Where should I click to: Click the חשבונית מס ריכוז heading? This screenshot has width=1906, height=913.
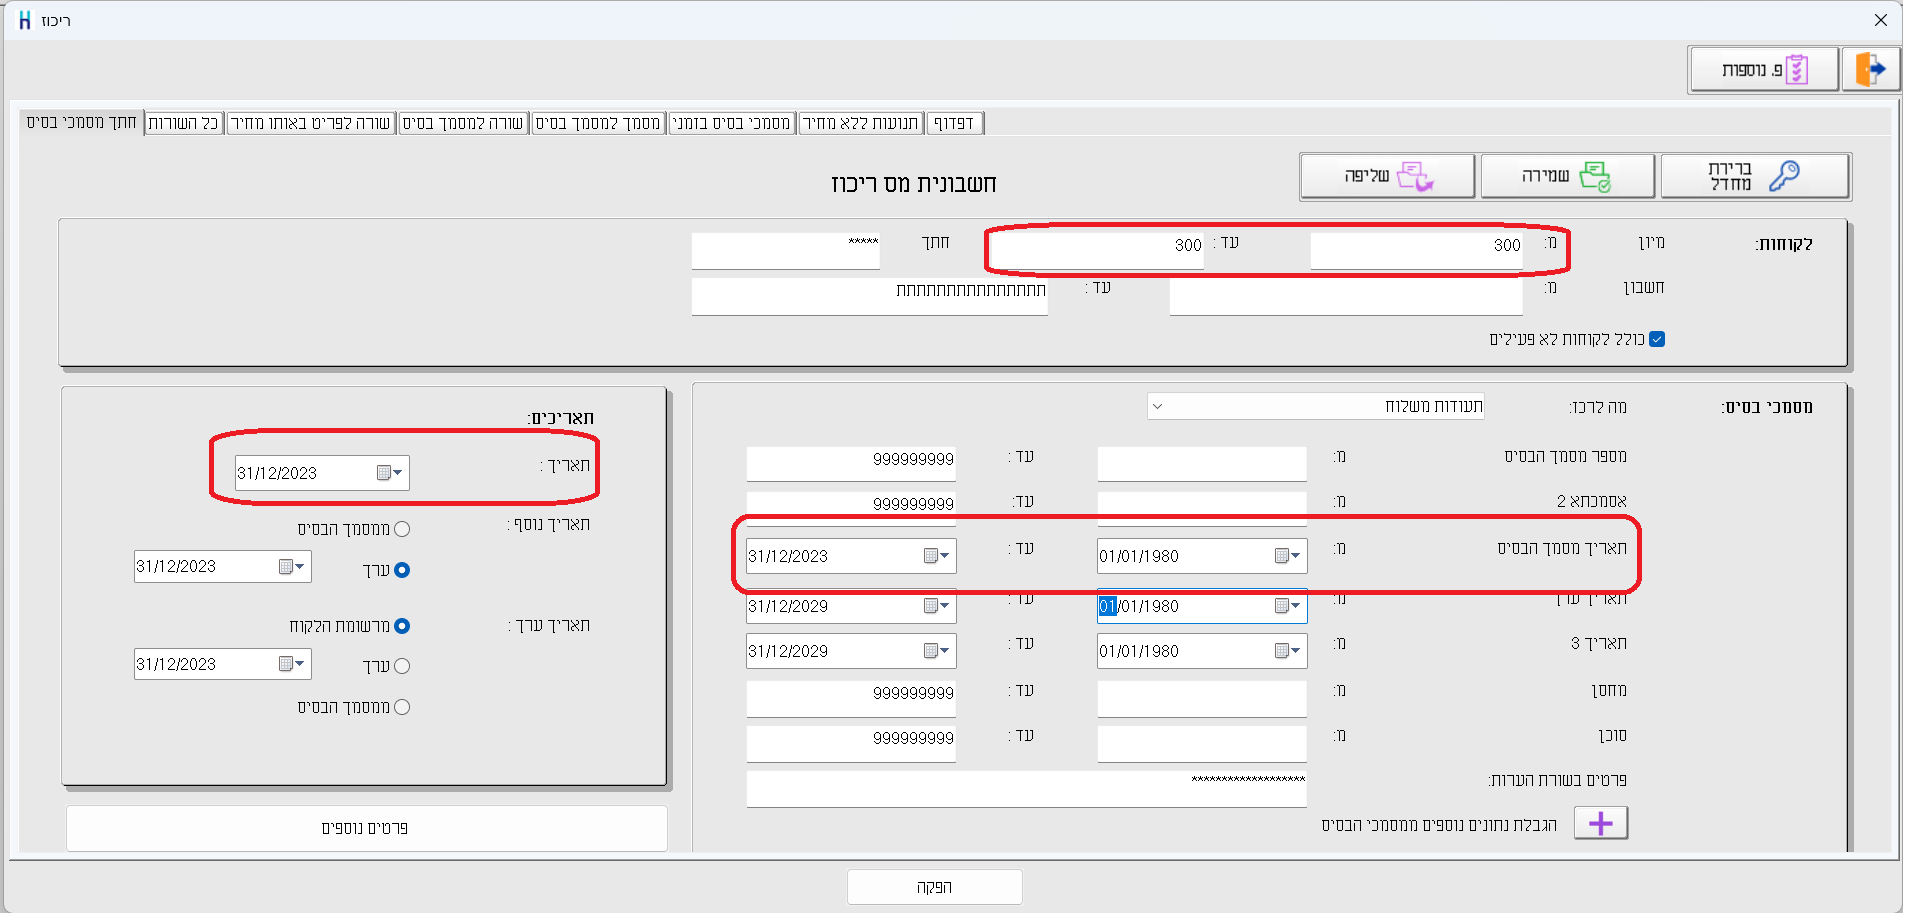914,184
